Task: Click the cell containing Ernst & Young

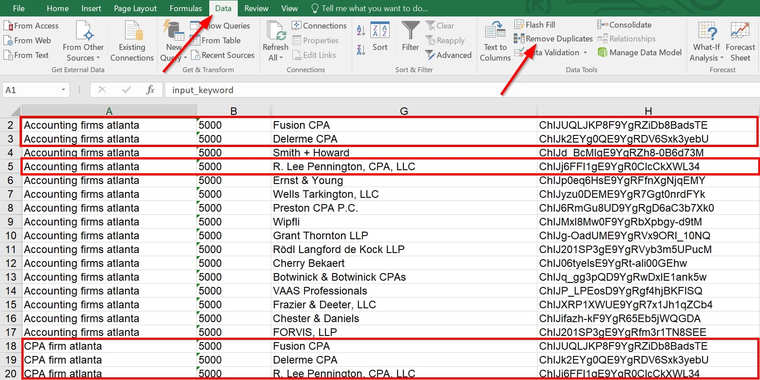Action: pyautogui.click(x=404, y=180)
